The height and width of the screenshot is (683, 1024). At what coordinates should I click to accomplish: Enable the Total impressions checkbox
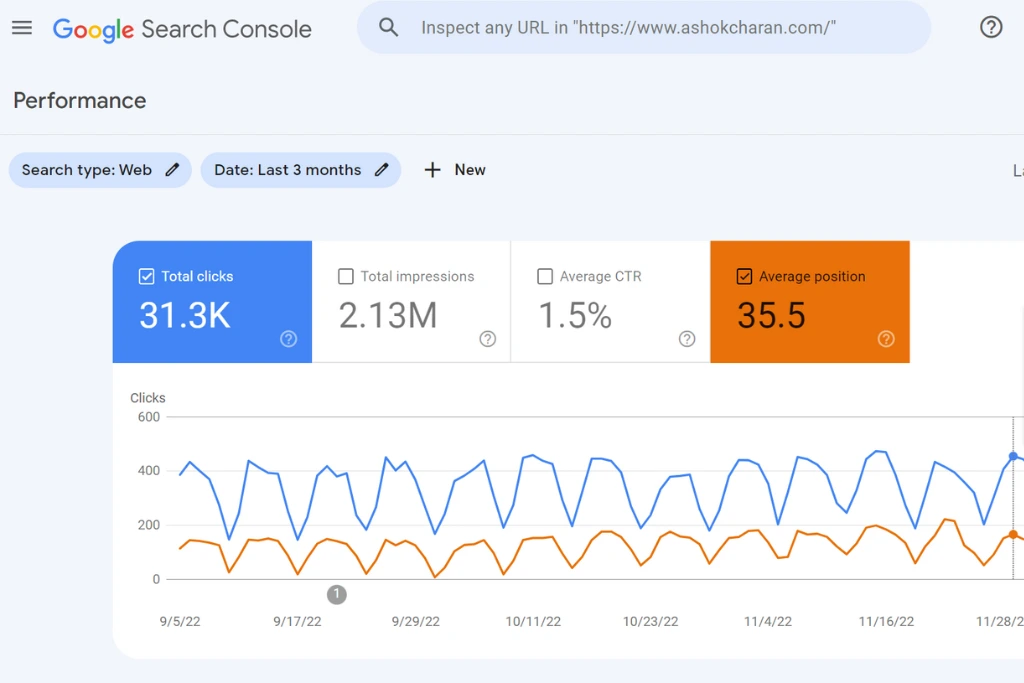346,277
